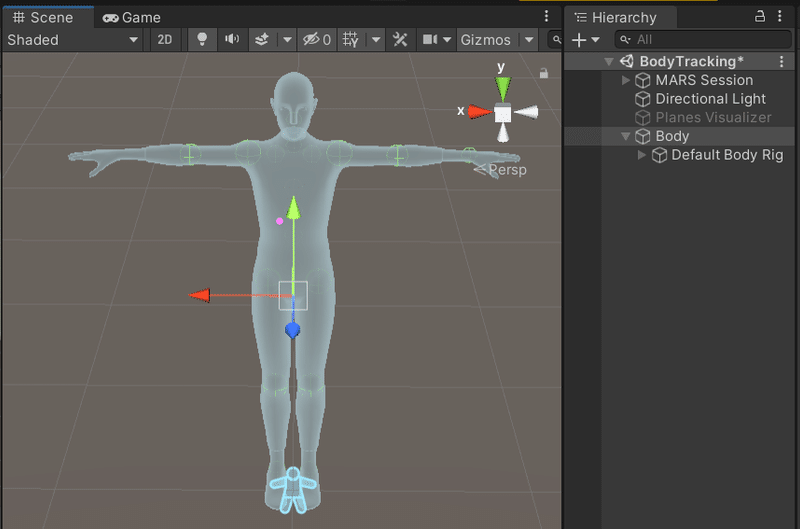Expand the Default Body Rig item
Viewport: 800px width, 529px height.
click(x=642, y=155)
